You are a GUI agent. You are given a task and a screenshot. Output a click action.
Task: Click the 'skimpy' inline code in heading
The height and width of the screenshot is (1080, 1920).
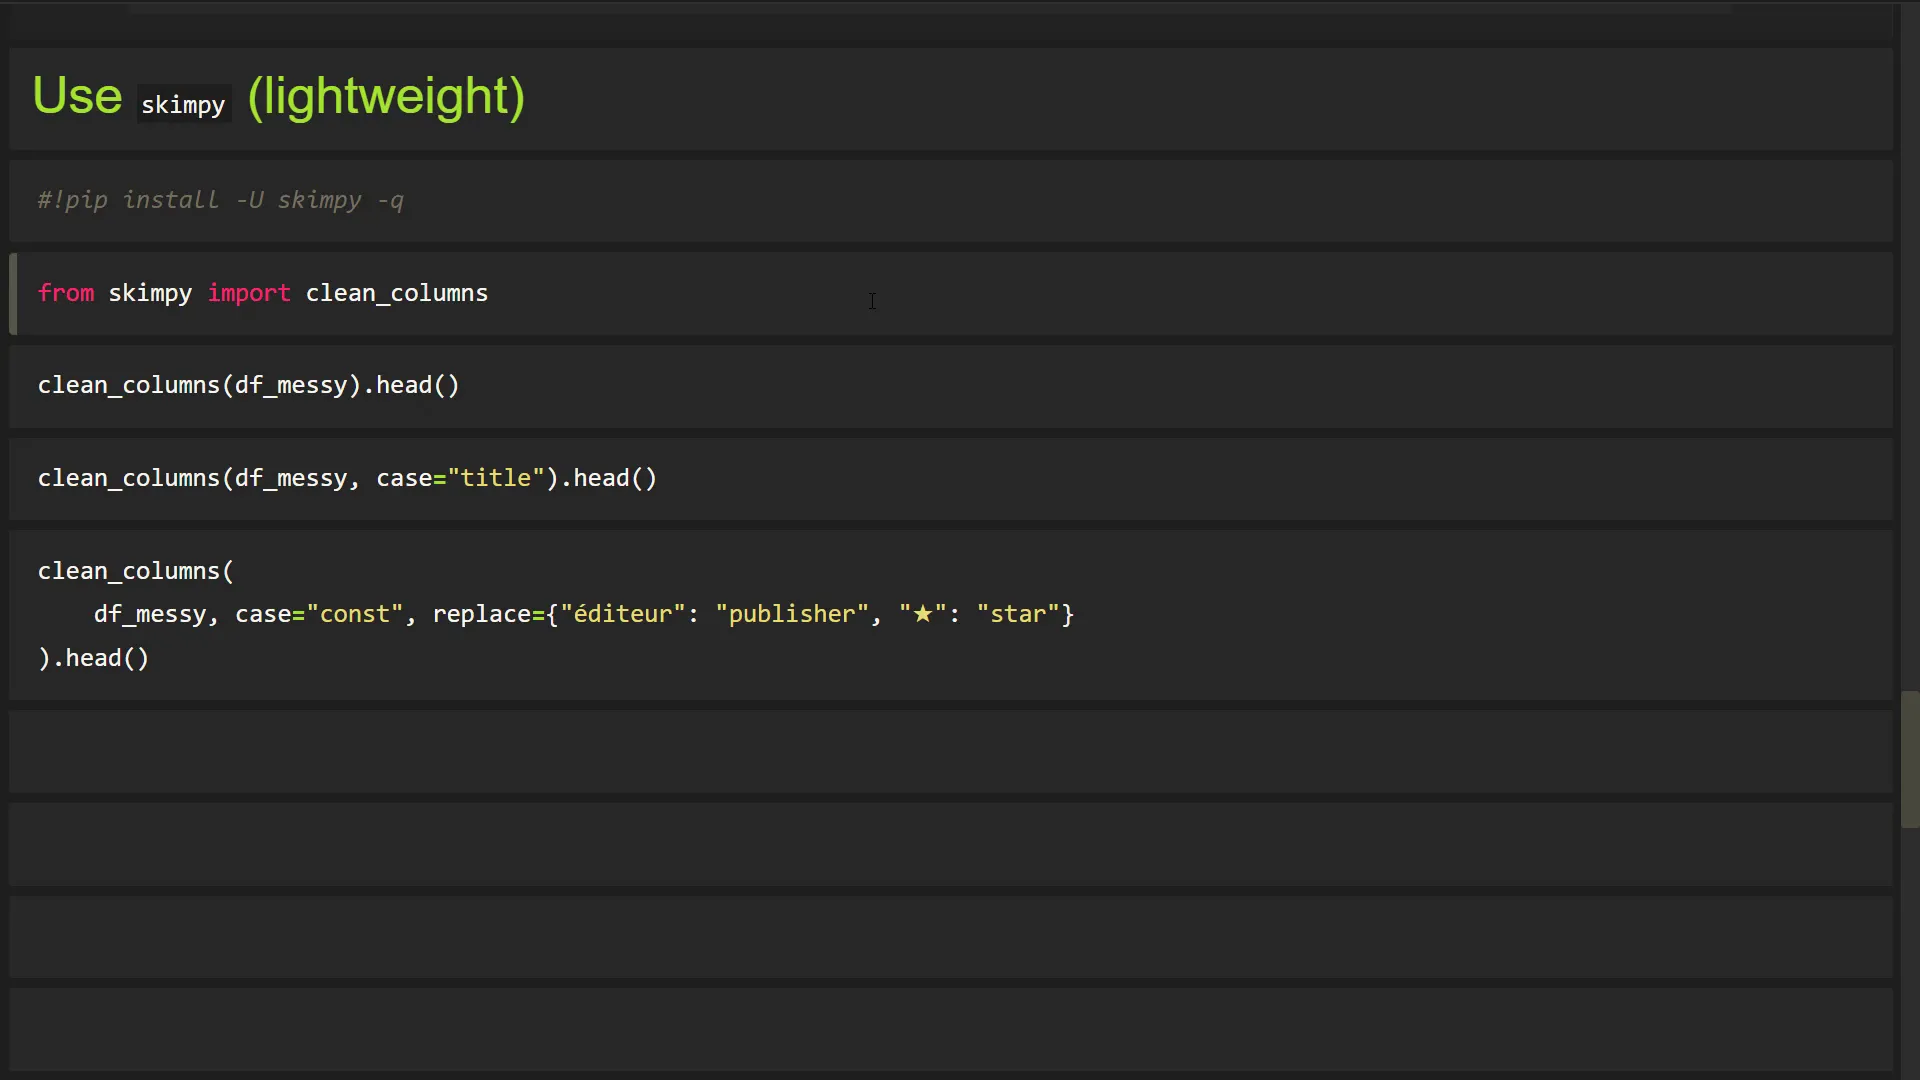point(183,104)
